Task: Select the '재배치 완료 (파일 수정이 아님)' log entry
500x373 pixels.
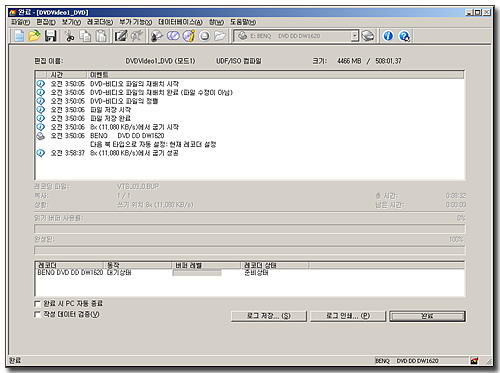Action: (161, 92)
